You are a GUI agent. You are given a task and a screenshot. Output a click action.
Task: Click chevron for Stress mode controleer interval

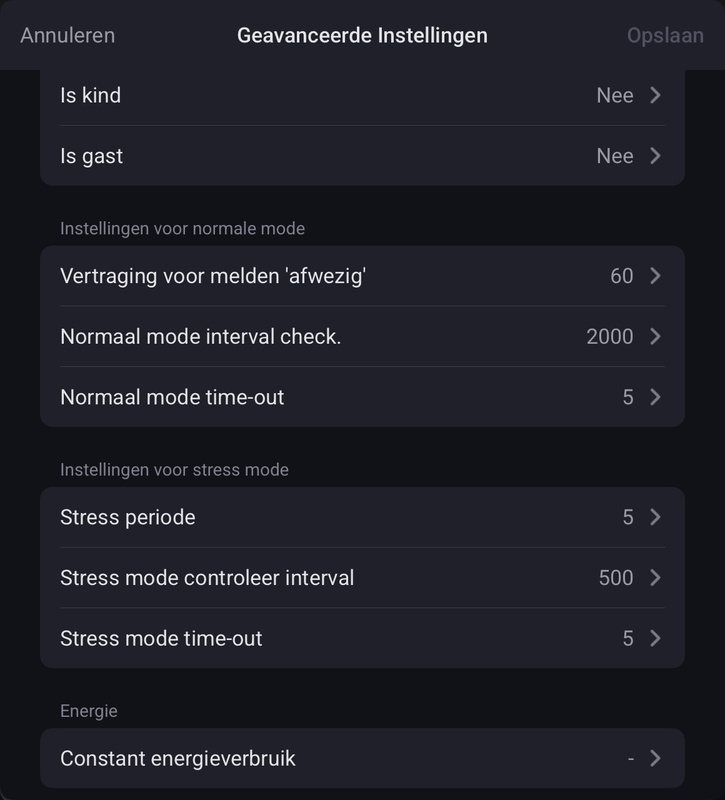click(x=655, y=578)
